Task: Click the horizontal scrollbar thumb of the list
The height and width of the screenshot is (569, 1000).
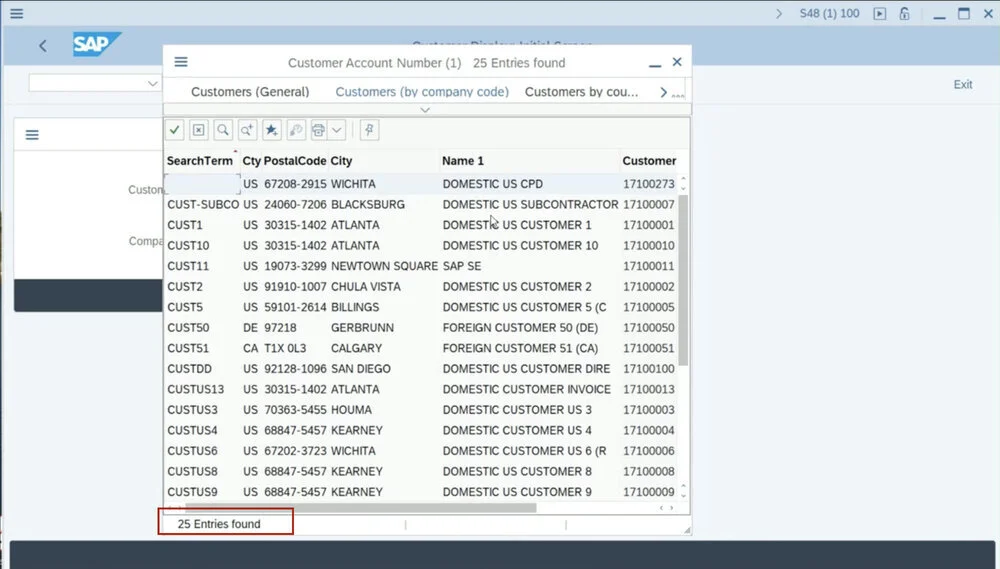Action: (360, 508)
